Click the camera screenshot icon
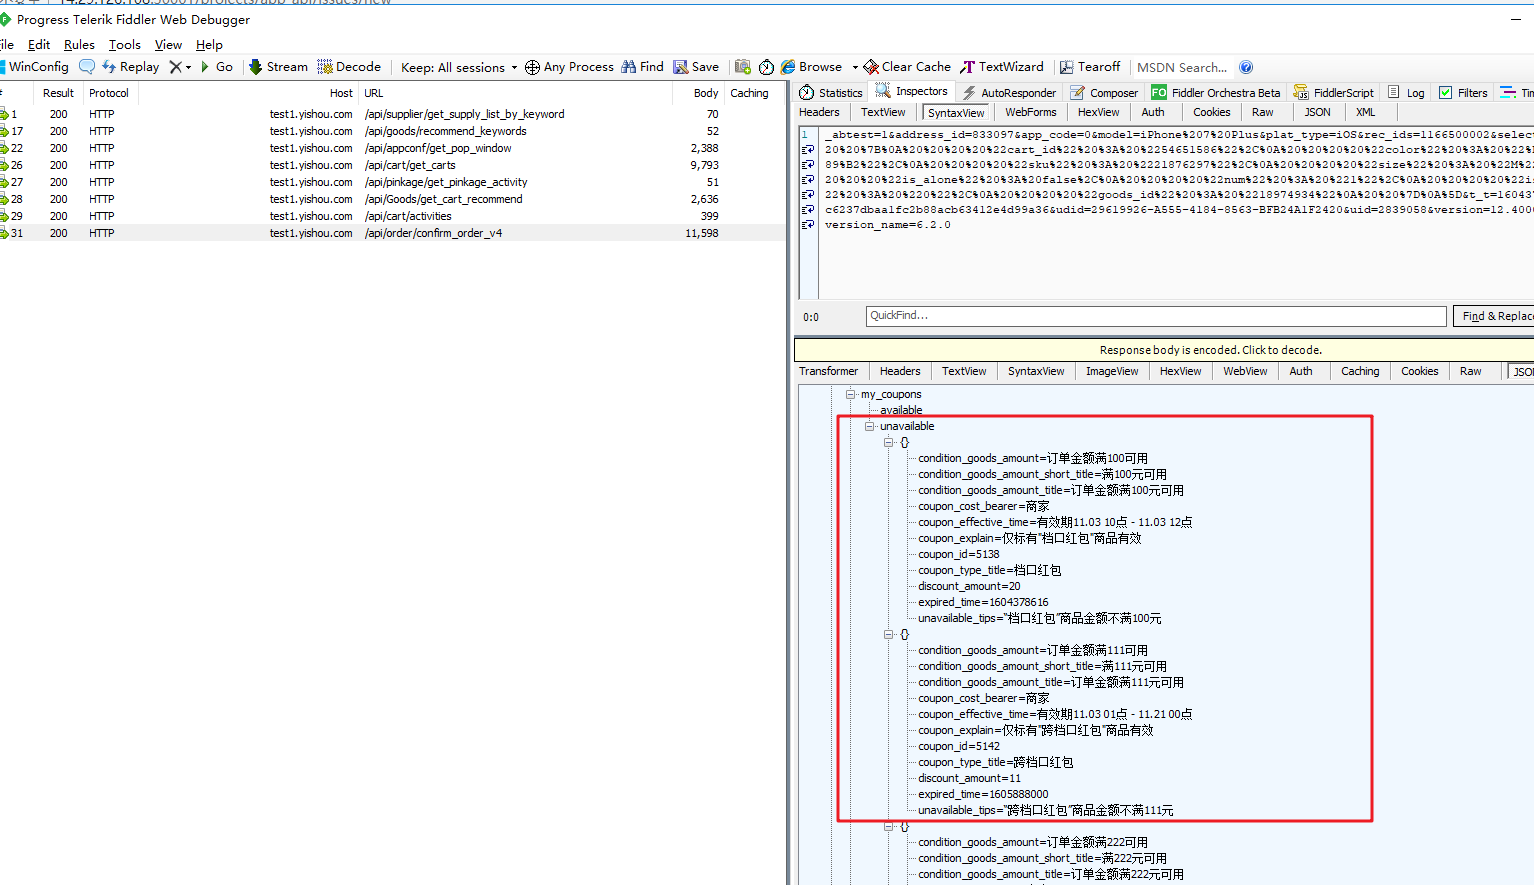Screen dimensions: 1534x885 [743, 67]
